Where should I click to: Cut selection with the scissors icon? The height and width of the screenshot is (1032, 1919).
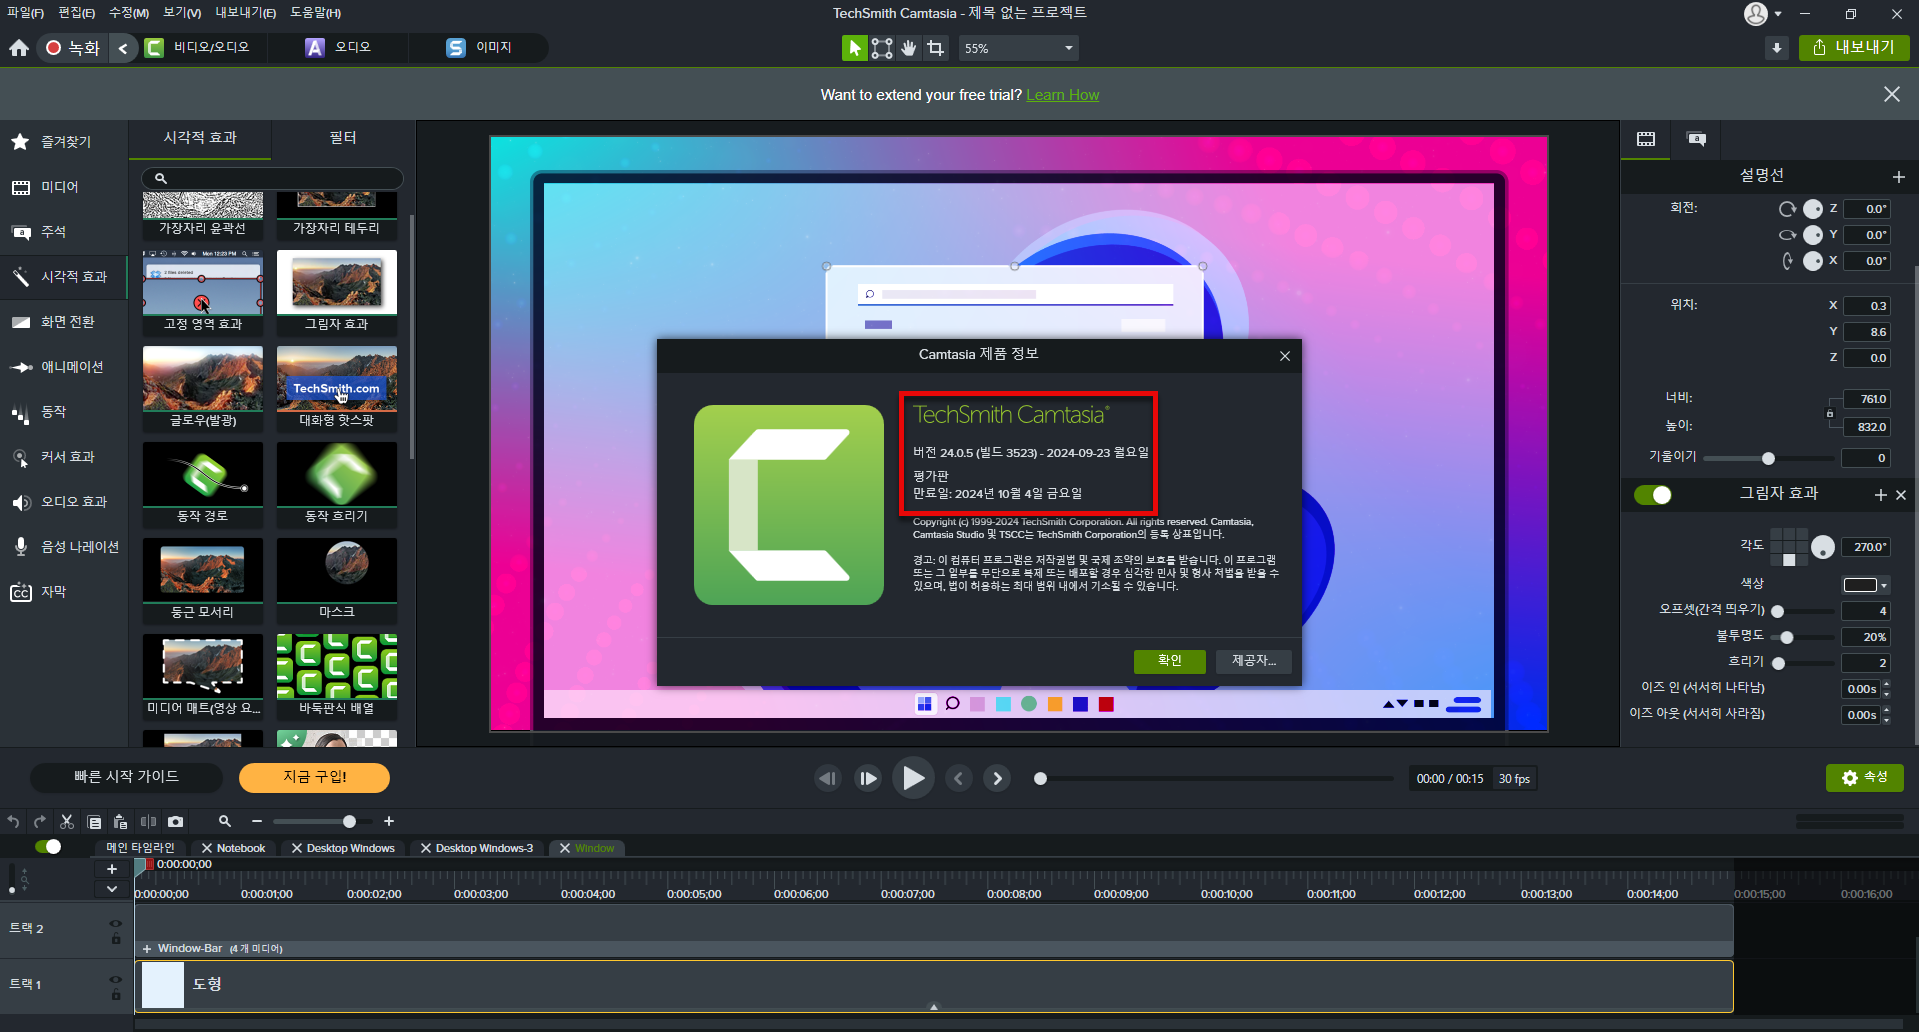67,821
